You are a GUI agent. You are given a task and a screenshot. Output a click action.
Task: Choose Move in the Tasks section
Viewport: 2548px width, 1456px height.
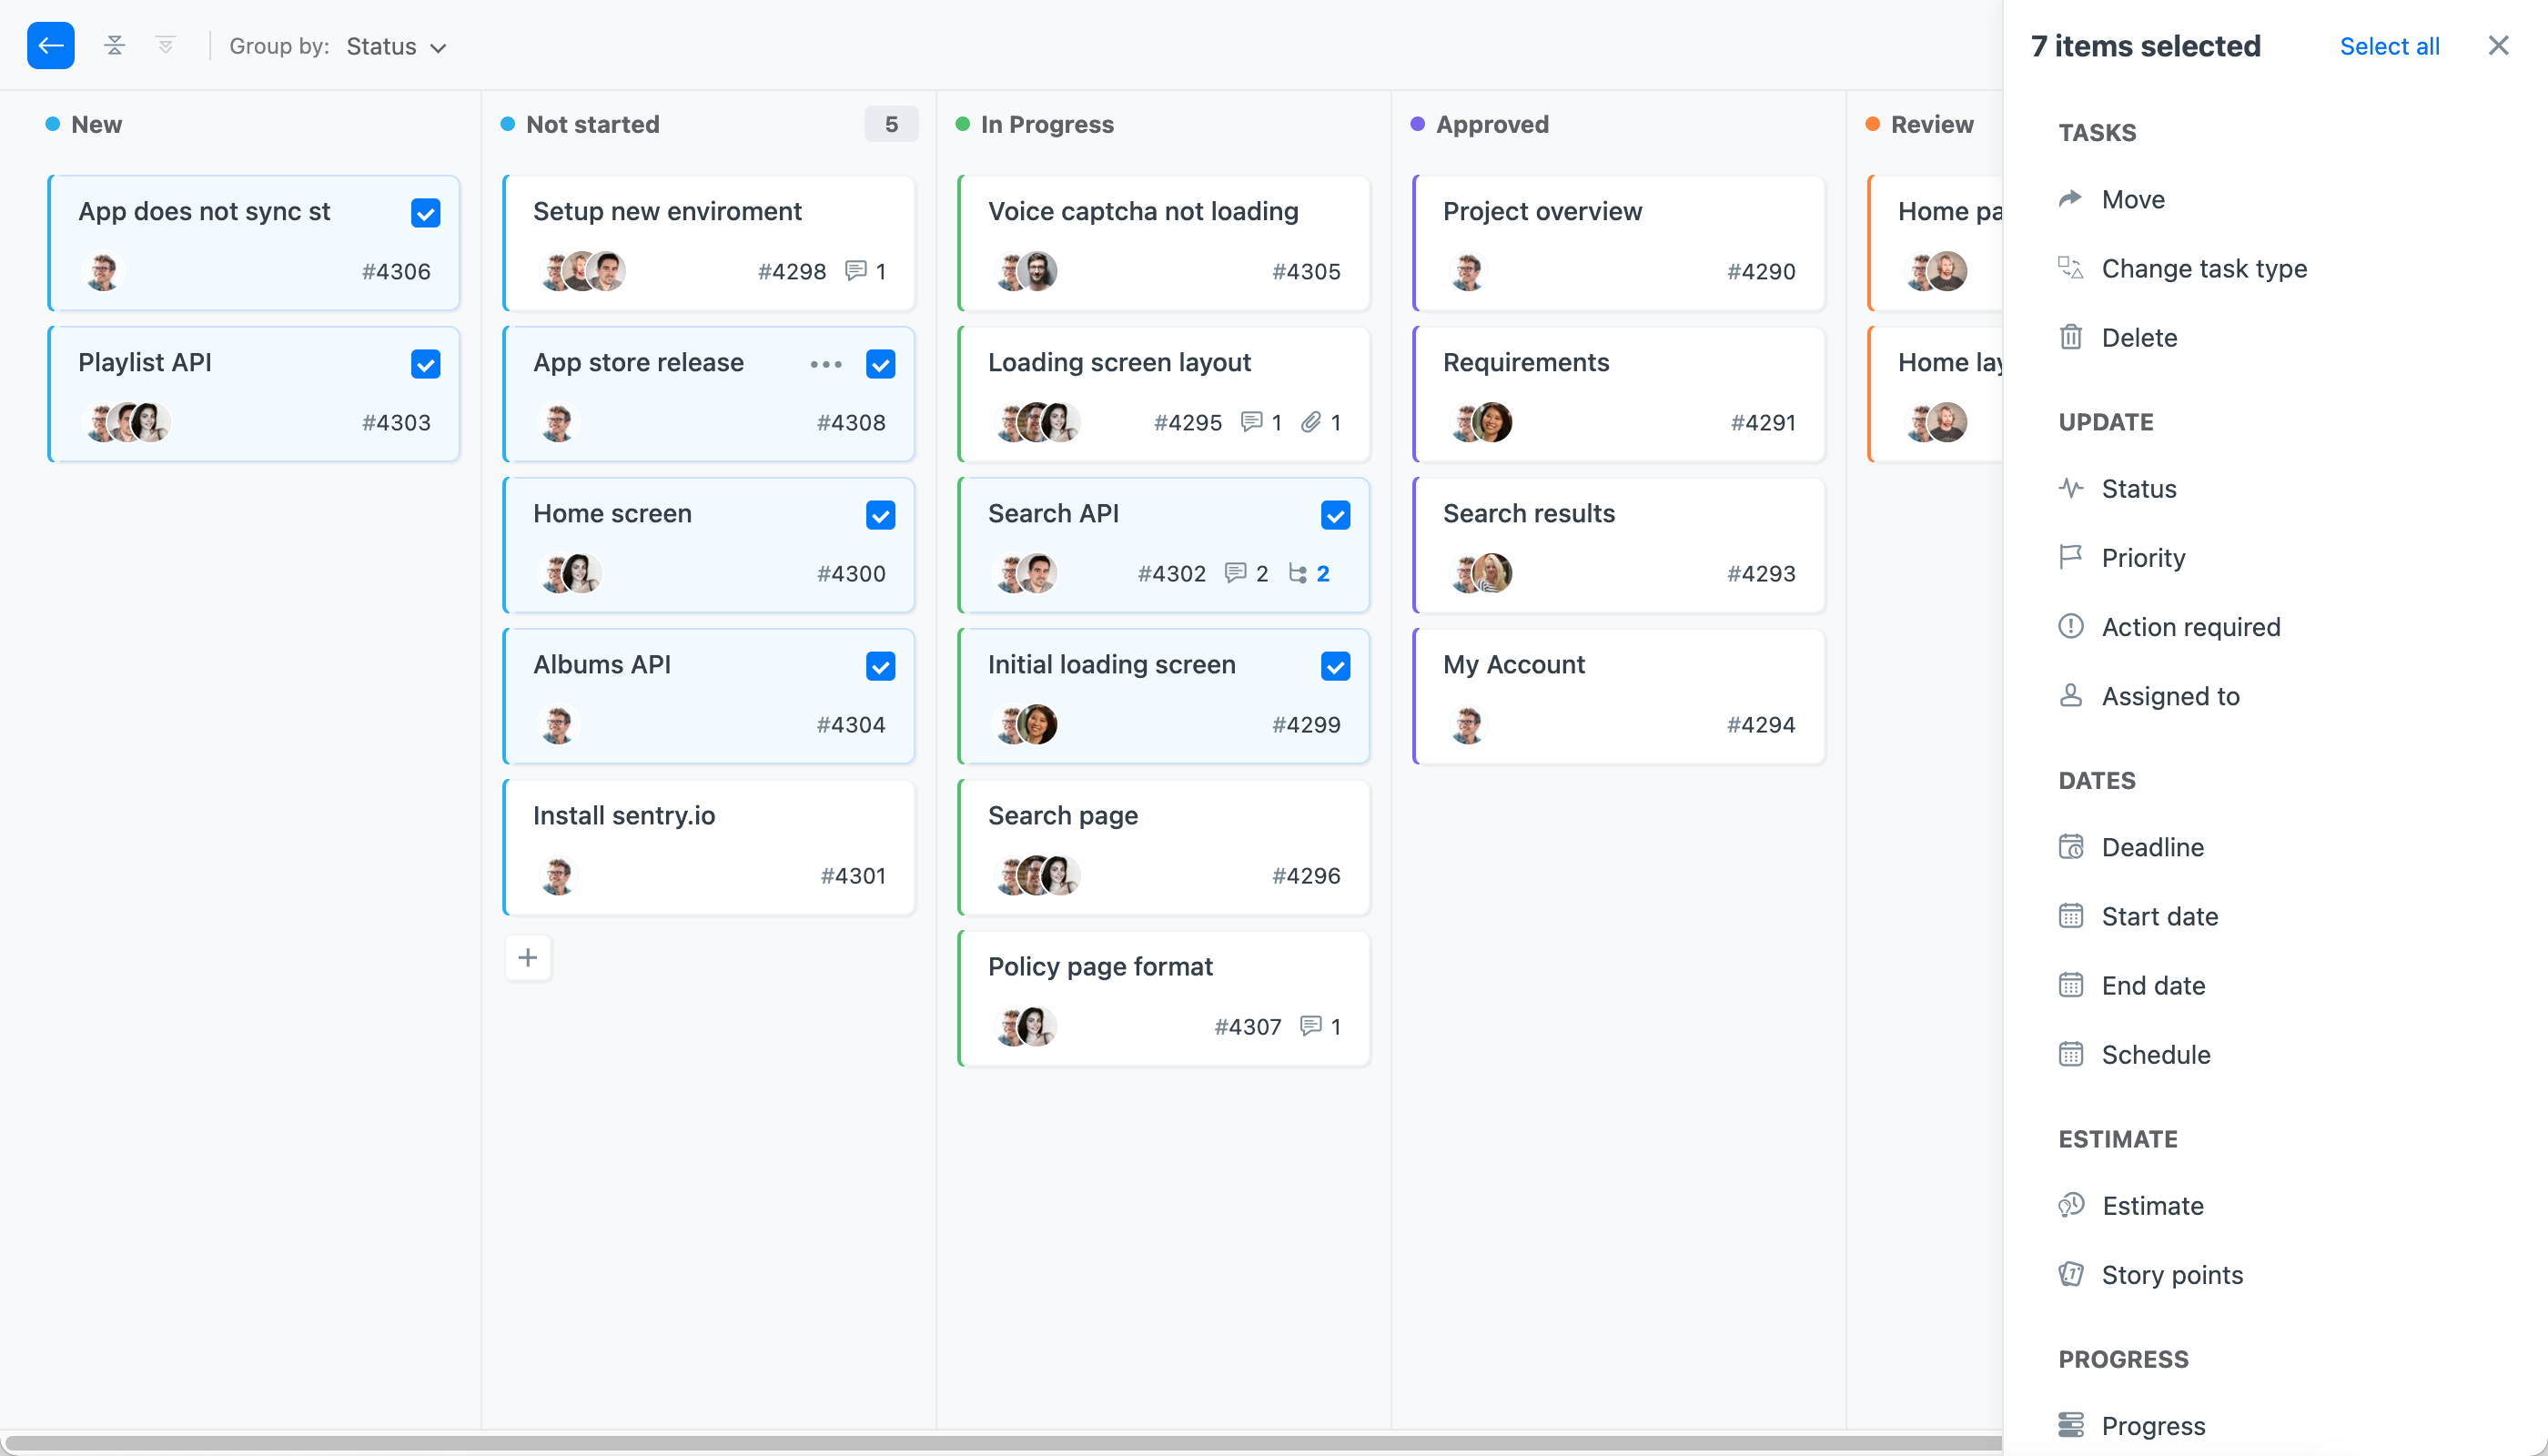point(2133,199)
